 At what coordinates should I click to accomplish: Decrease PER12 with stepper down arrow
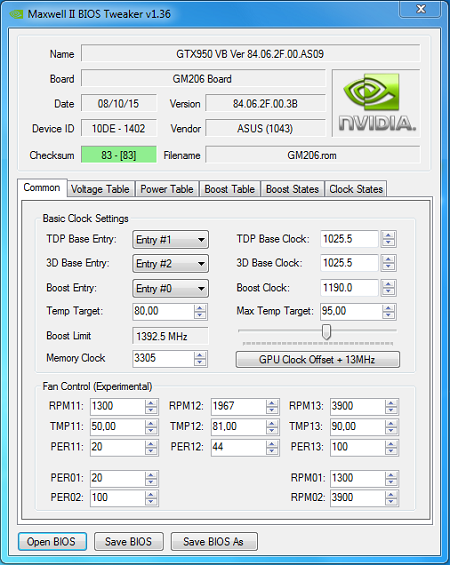(x=272, y=451)
